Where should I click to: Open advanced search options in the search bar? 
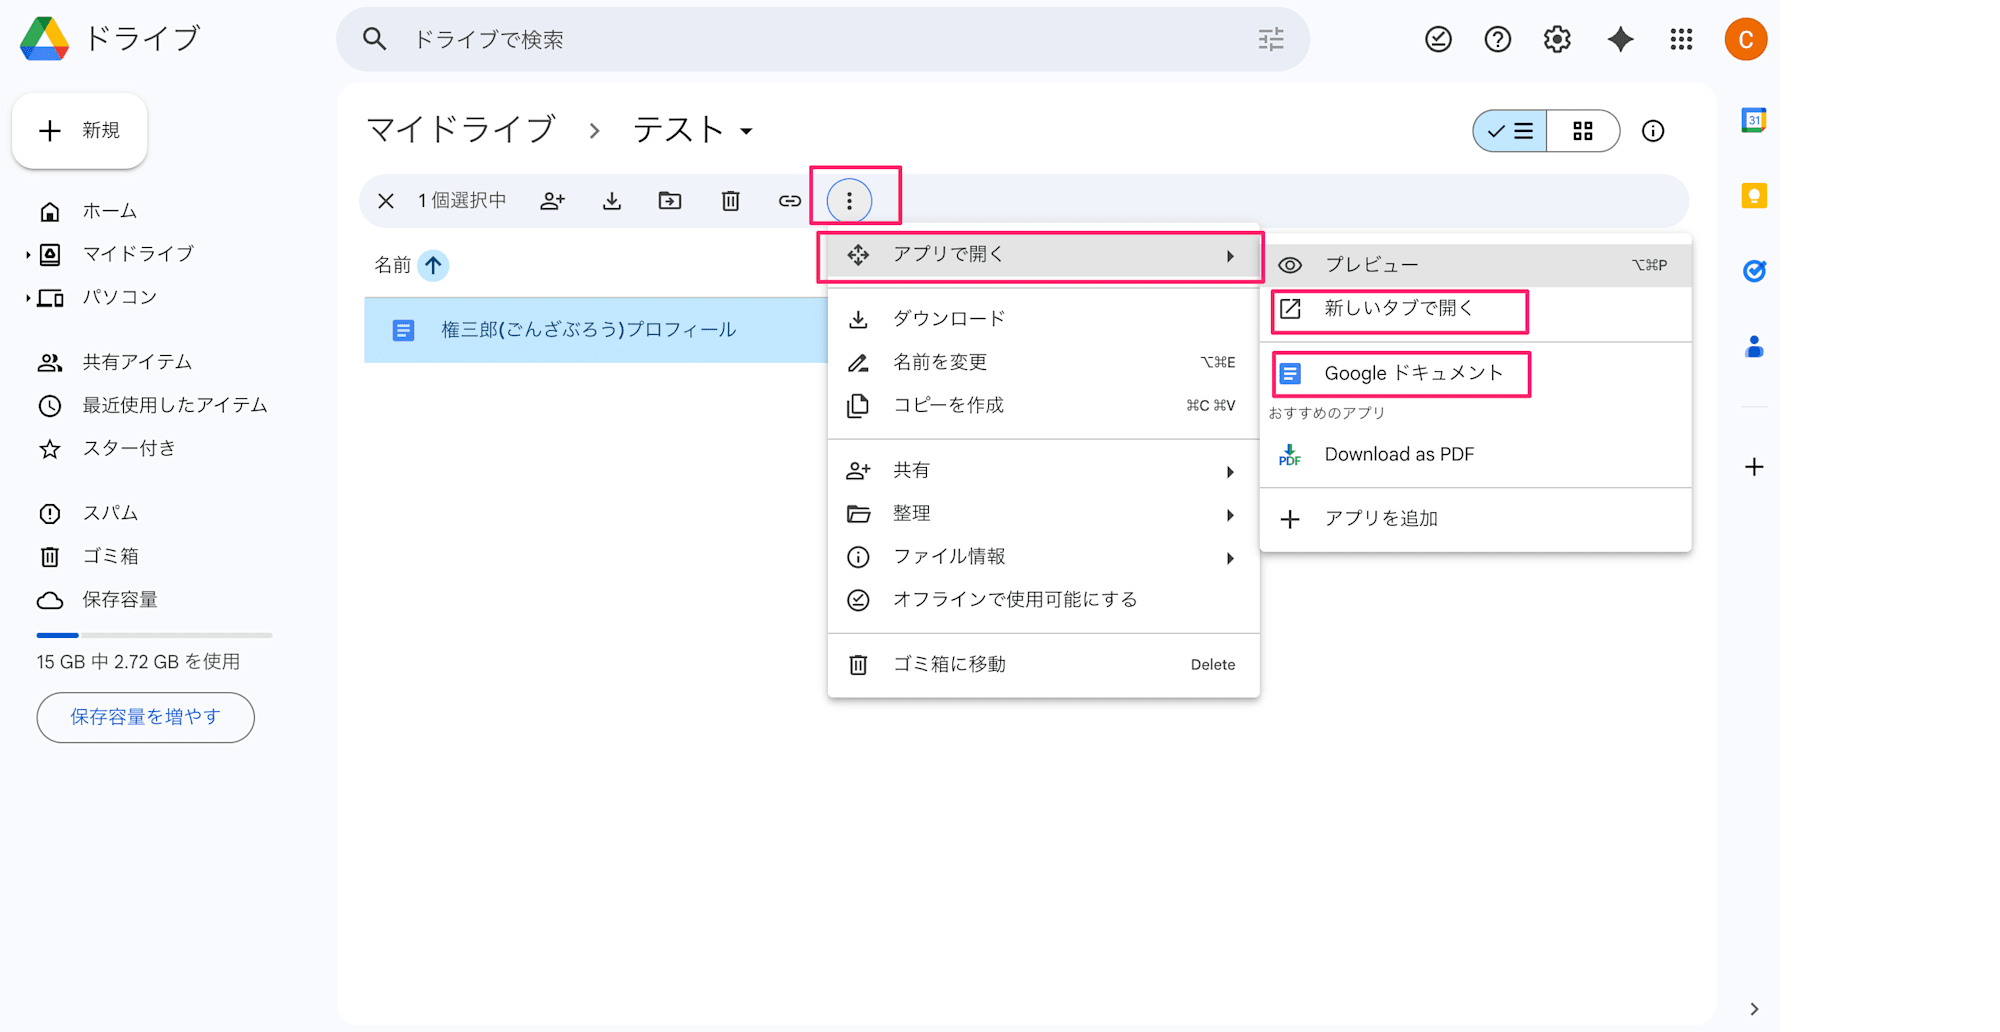pyautogui.click(x=1271, y=39)
